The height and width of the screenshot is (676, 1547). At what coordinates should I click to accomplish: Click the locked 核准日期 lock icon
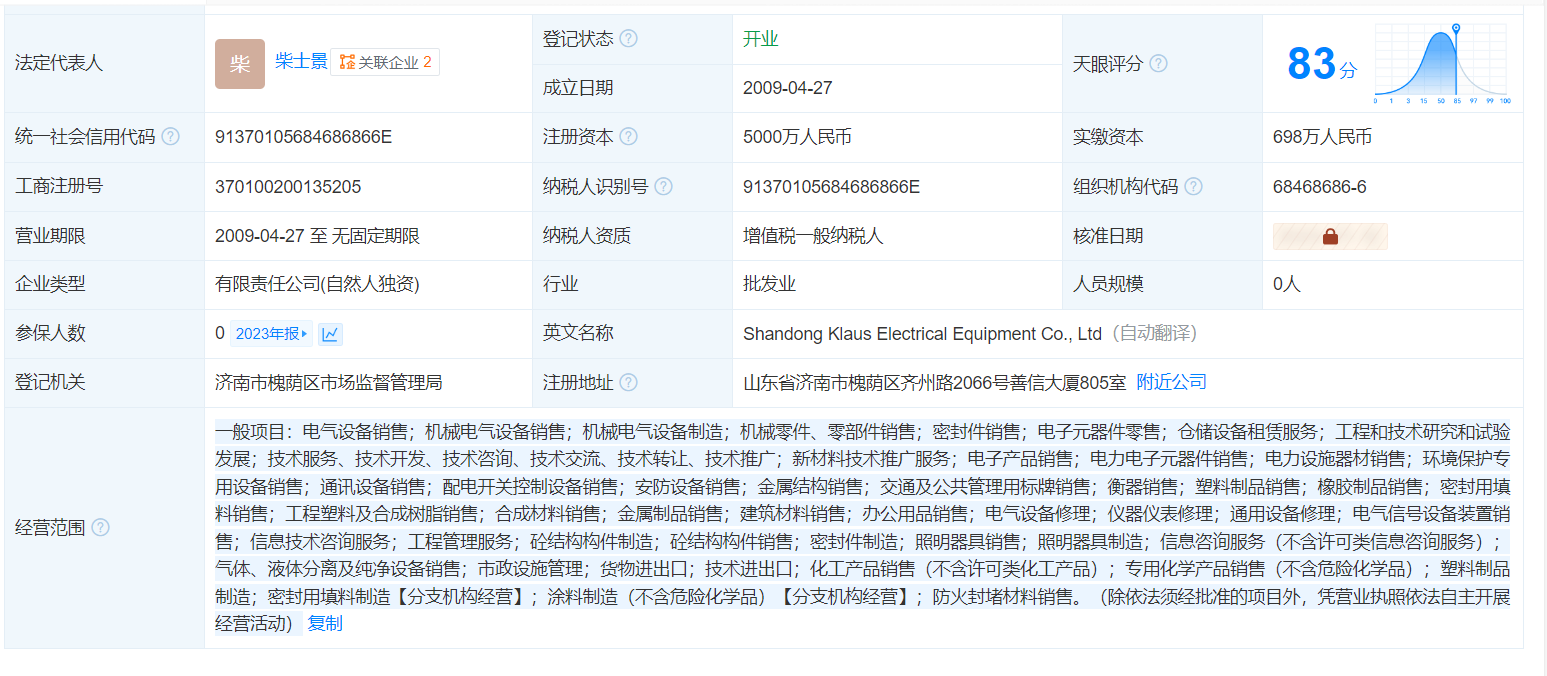coord(1330,236)
